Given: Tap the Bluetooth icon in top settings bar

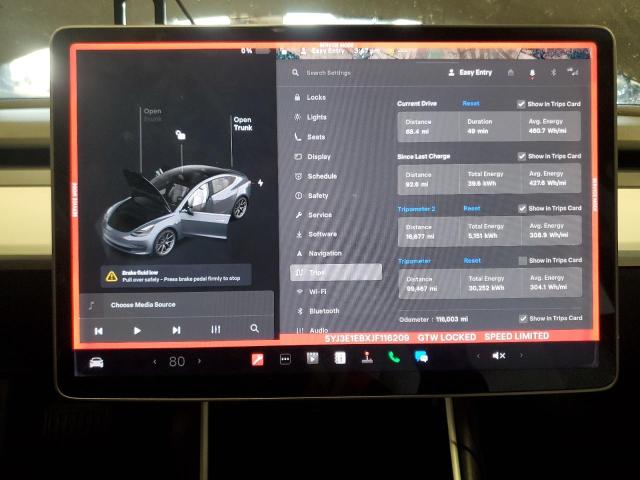Looking at the screenshot, I should coord(553,73).
